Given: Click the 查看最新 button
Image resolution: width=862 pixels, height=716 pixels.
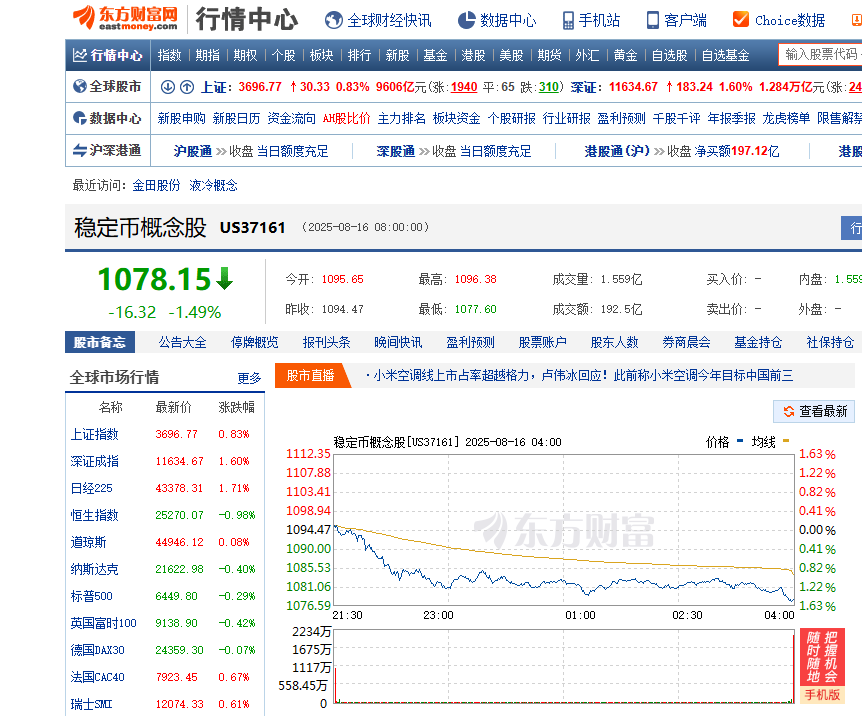Looking at the screenshot, I should point(814,411).
